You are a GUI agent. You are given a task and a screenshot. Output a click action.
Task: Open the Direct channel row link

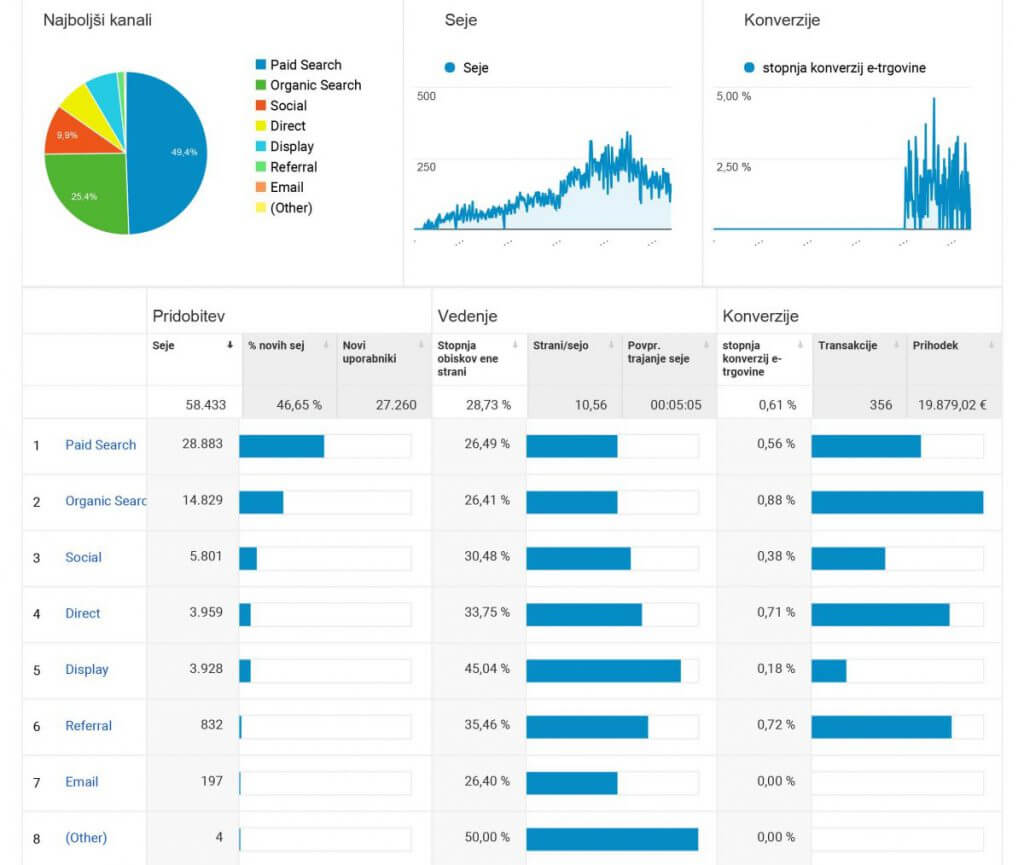click(82, 613)
